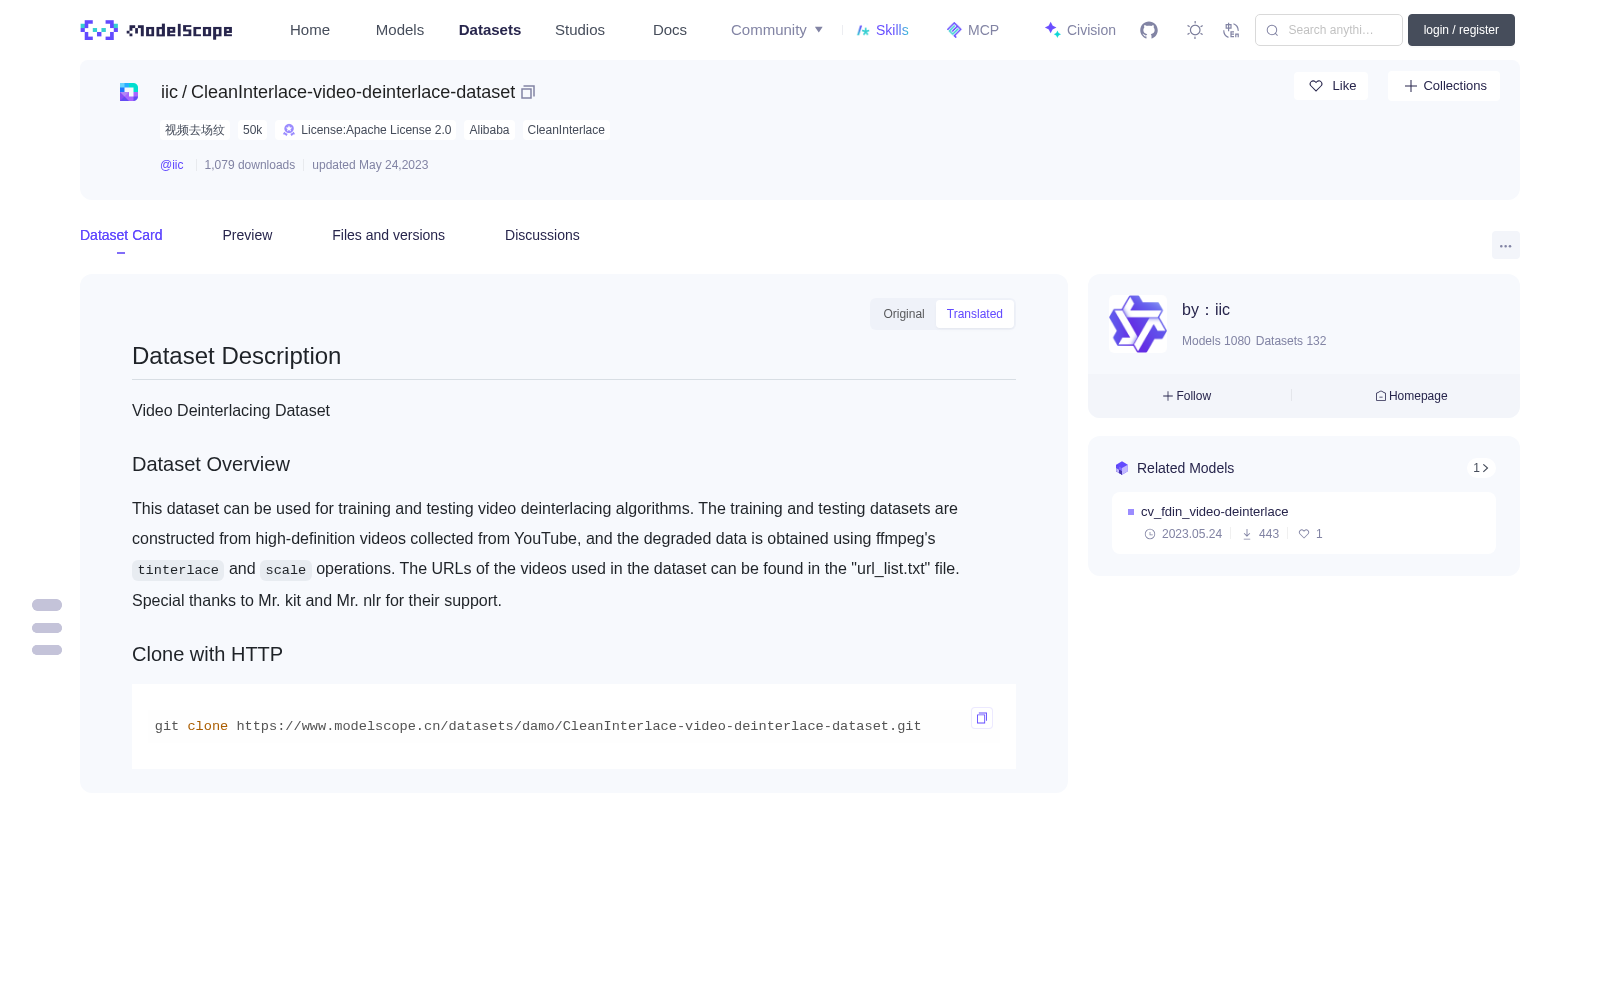Viewport: 1600px width, 1000px height.
Task: Open the GitHub icon link
Action: point(1149,30)
